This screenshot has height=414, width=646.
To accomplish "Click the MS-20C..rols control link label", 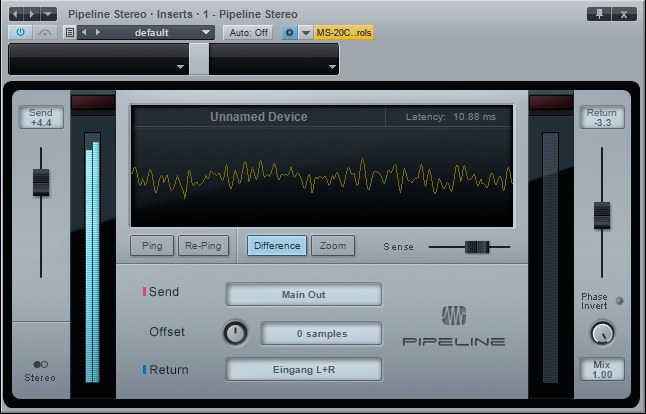I will point(344,32).
